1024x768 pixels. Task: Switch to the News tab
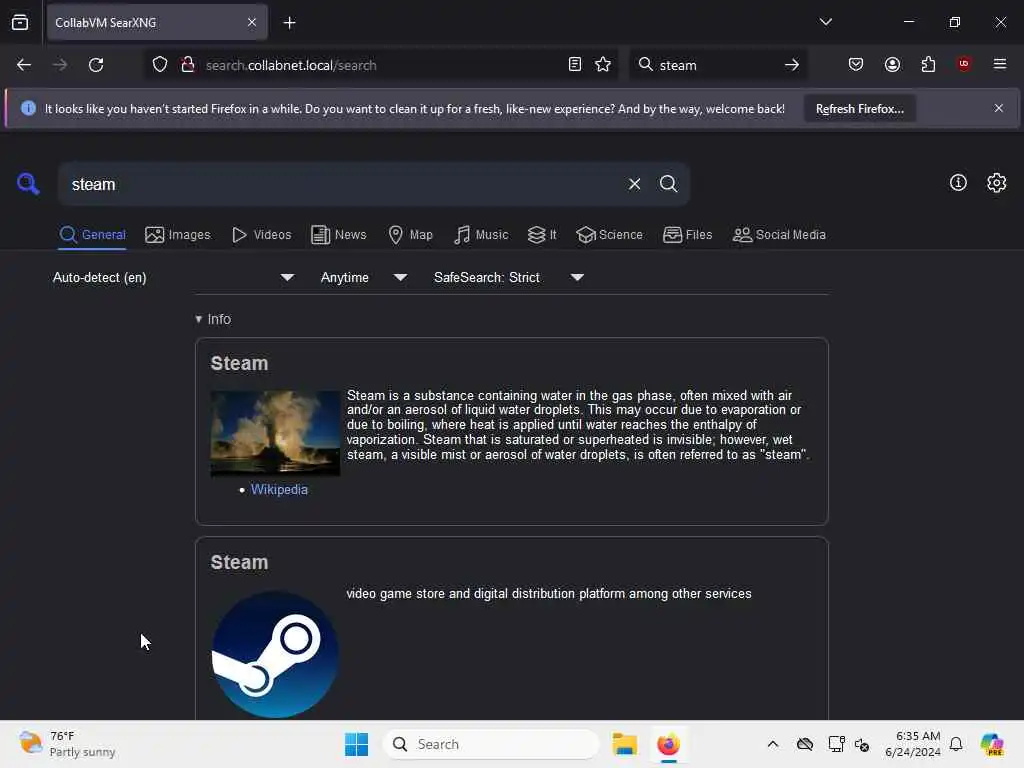338,234
